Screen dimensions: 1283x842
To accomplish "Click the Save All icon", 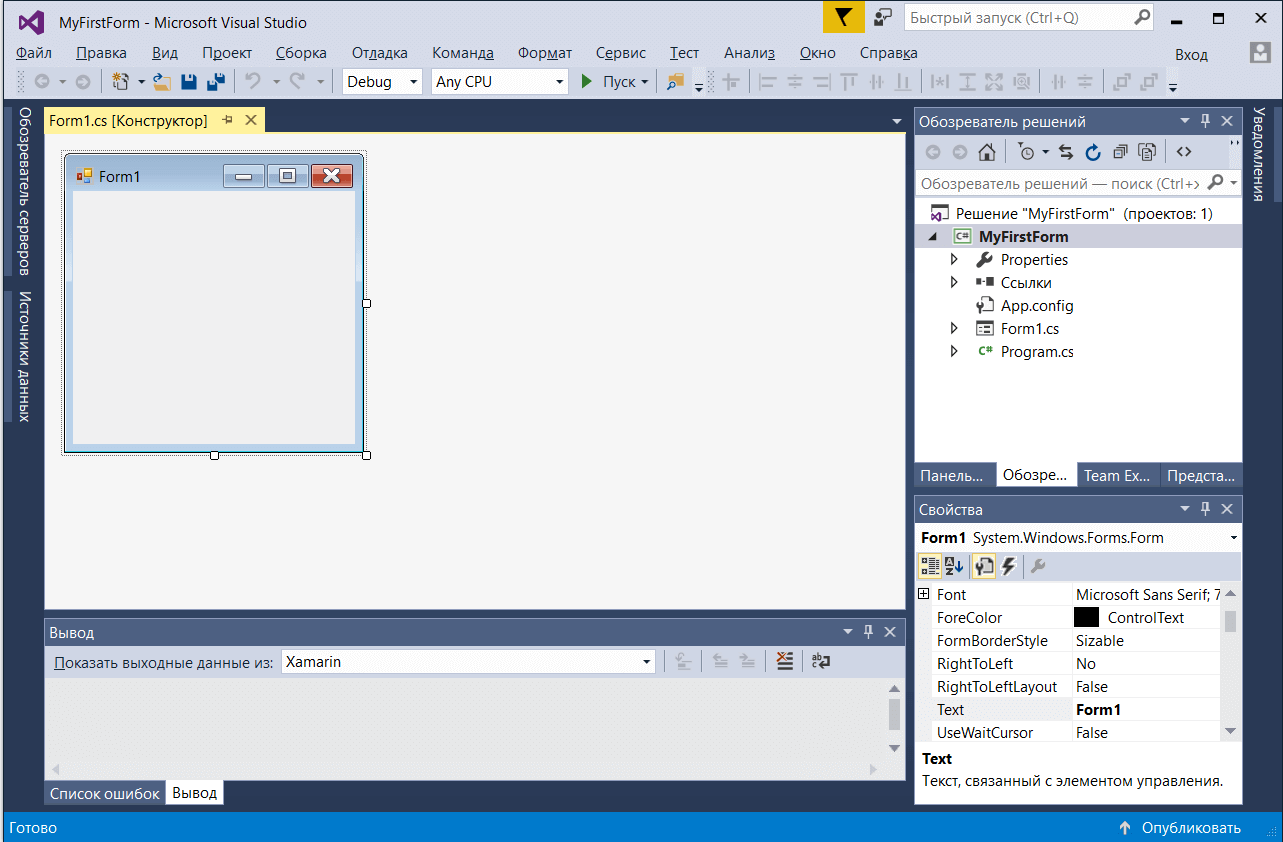I will coord(214,82).
